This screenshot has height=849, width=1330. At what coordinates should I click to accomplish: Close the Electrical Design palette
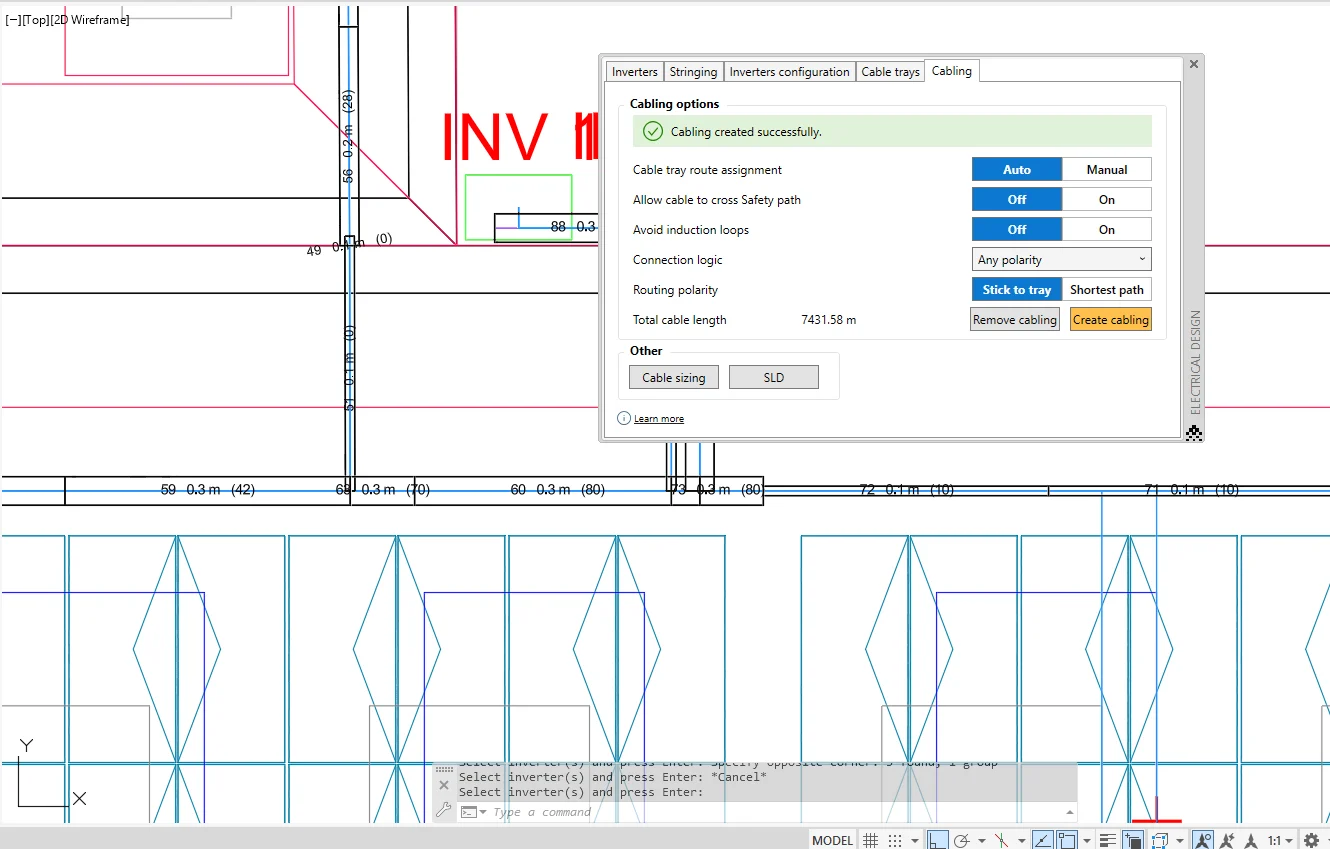pyautogui.click(x=1194, y=64)
